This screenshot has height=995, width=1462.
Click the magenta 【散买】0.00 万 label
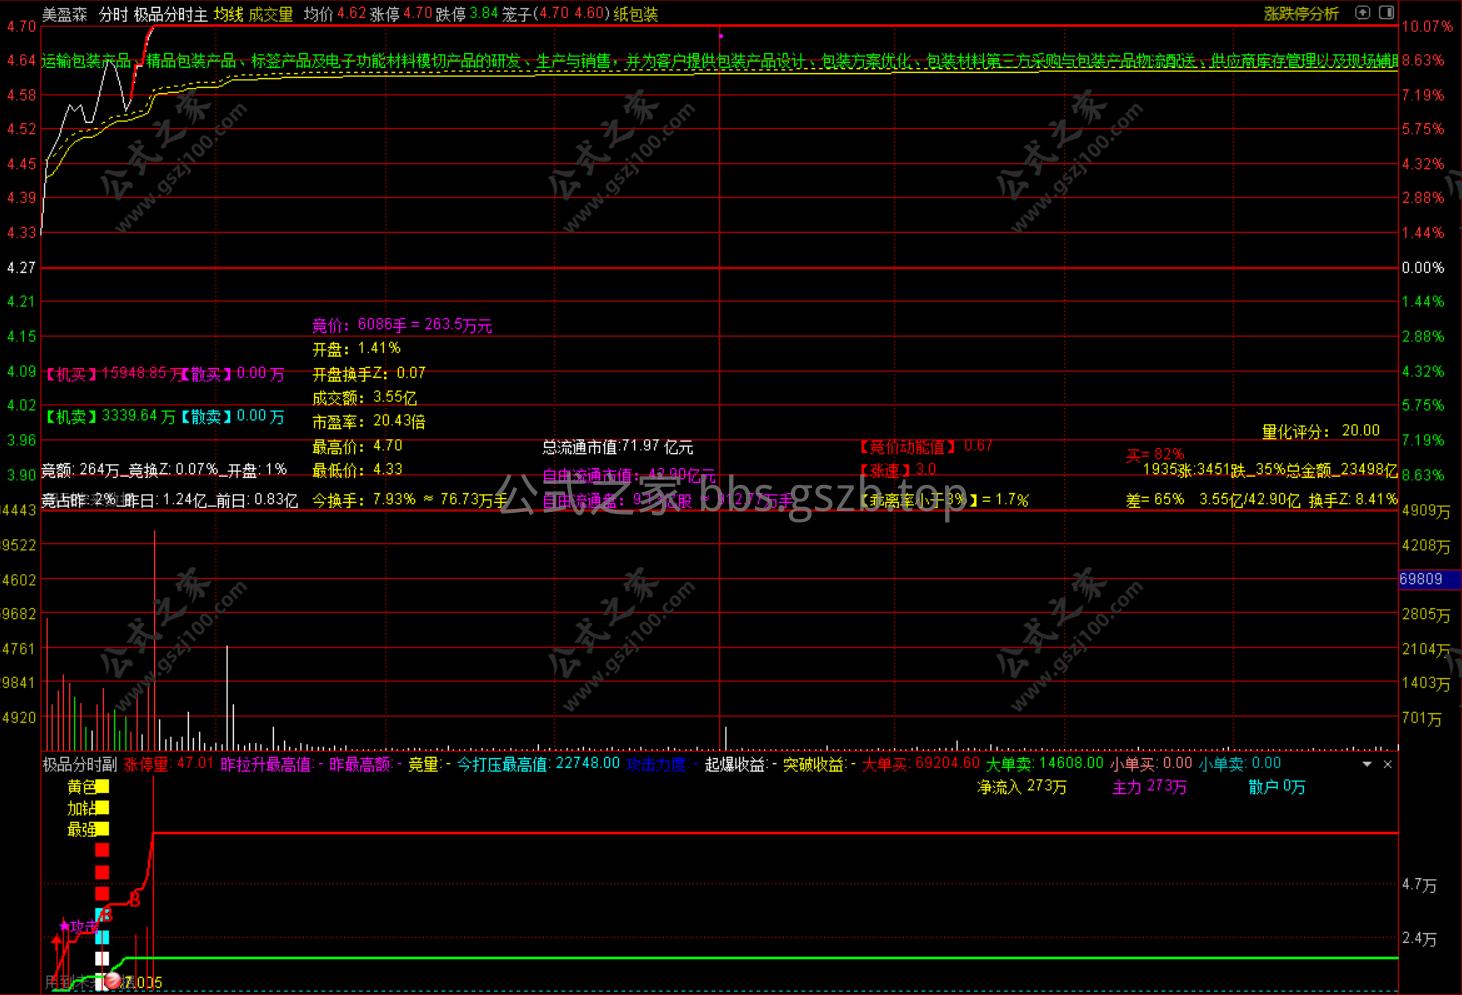232,374
